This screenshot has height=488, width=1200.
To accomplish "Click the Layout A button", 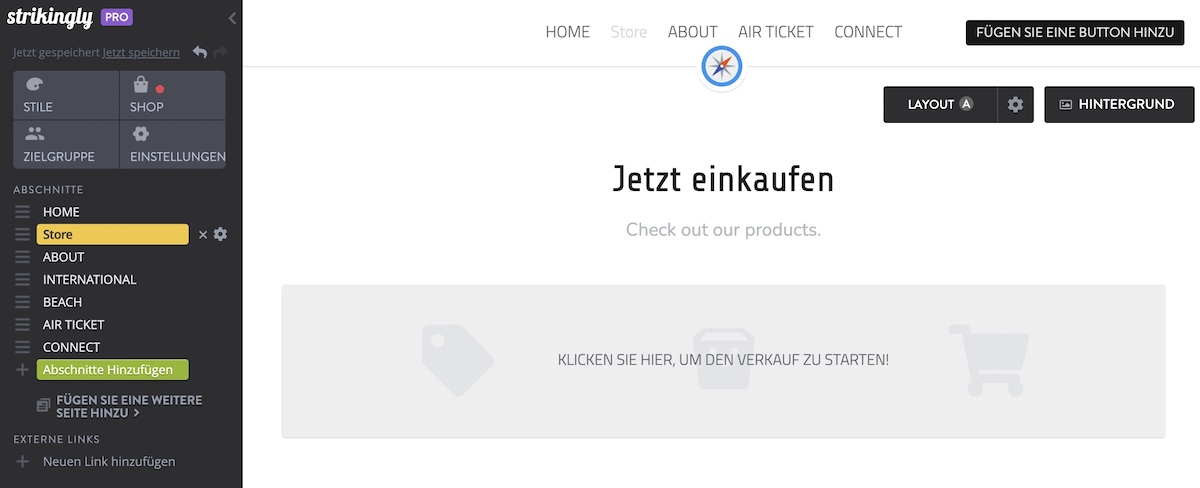I will 940,104.
